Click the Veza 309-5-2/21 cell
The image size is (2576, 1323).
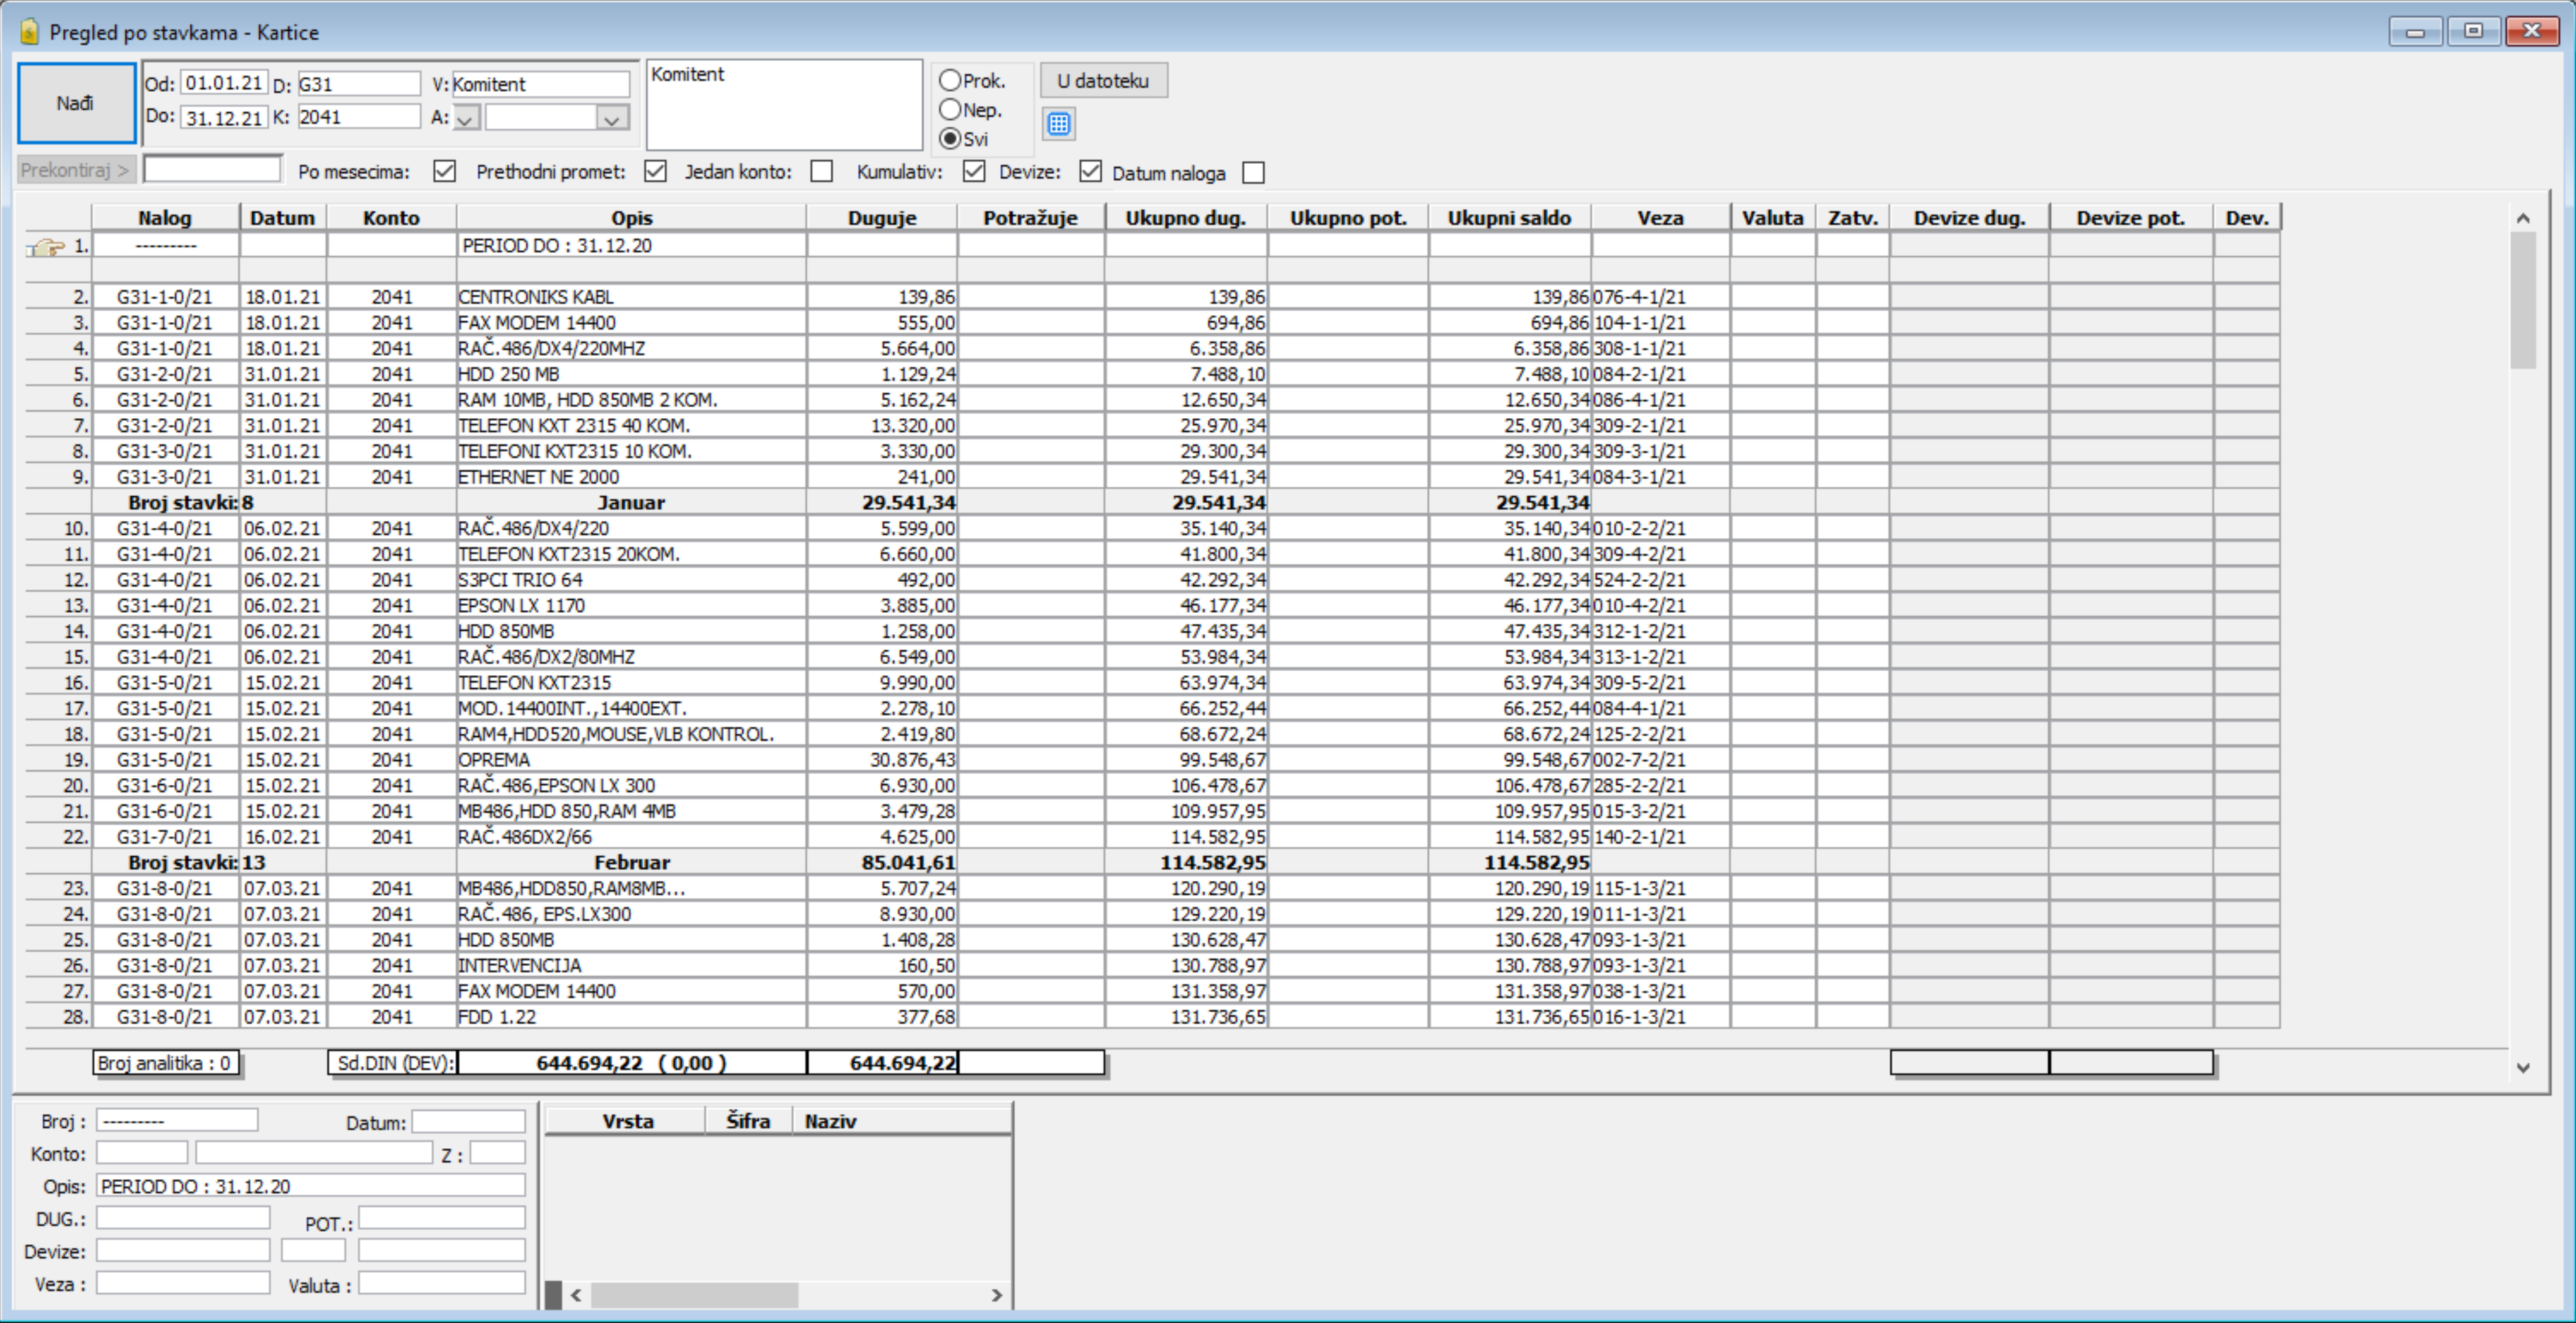[x=1661, y=683]
